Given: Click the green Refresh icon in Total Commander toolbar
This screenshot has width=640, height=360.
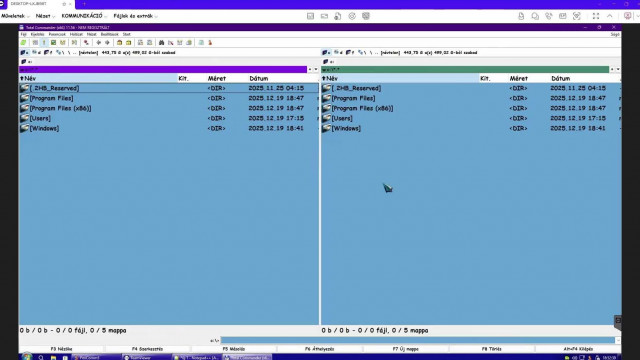Looking at the screenshot, I should (x=24, y=42).
